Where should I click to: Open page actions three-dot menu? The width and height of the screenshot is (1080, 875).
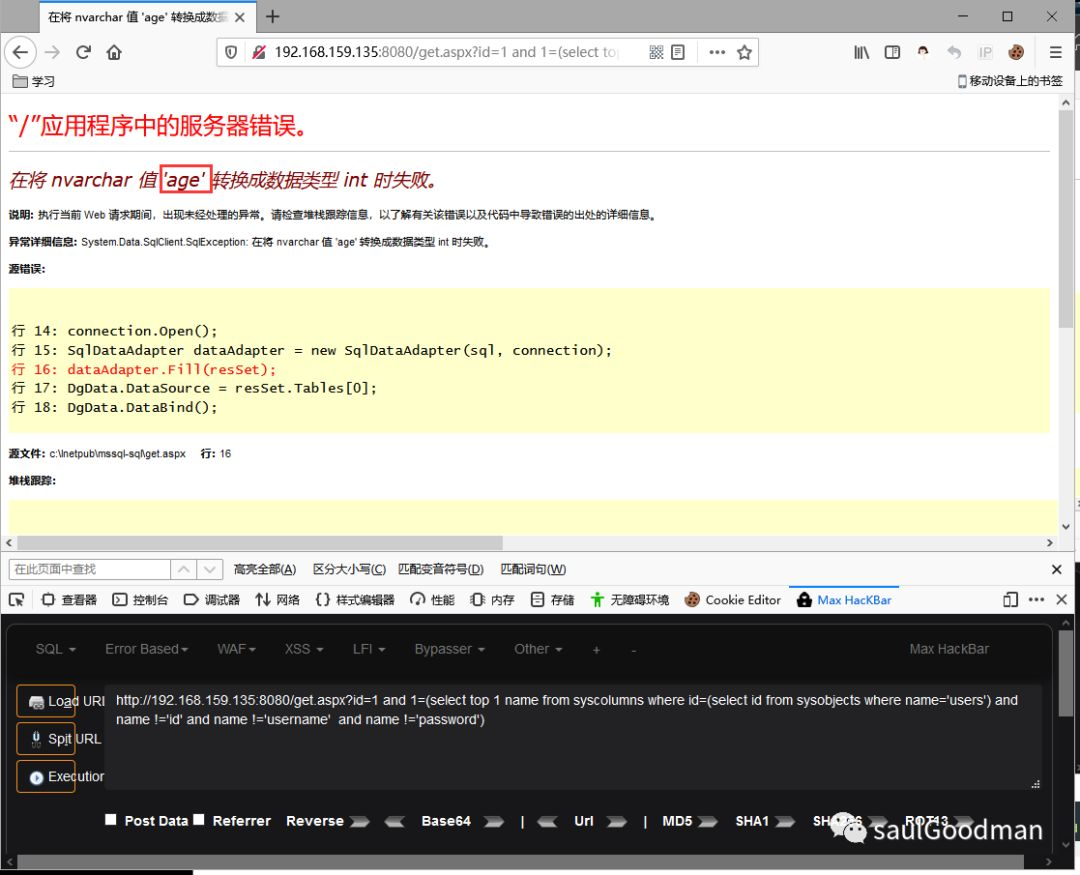(717, 52)
